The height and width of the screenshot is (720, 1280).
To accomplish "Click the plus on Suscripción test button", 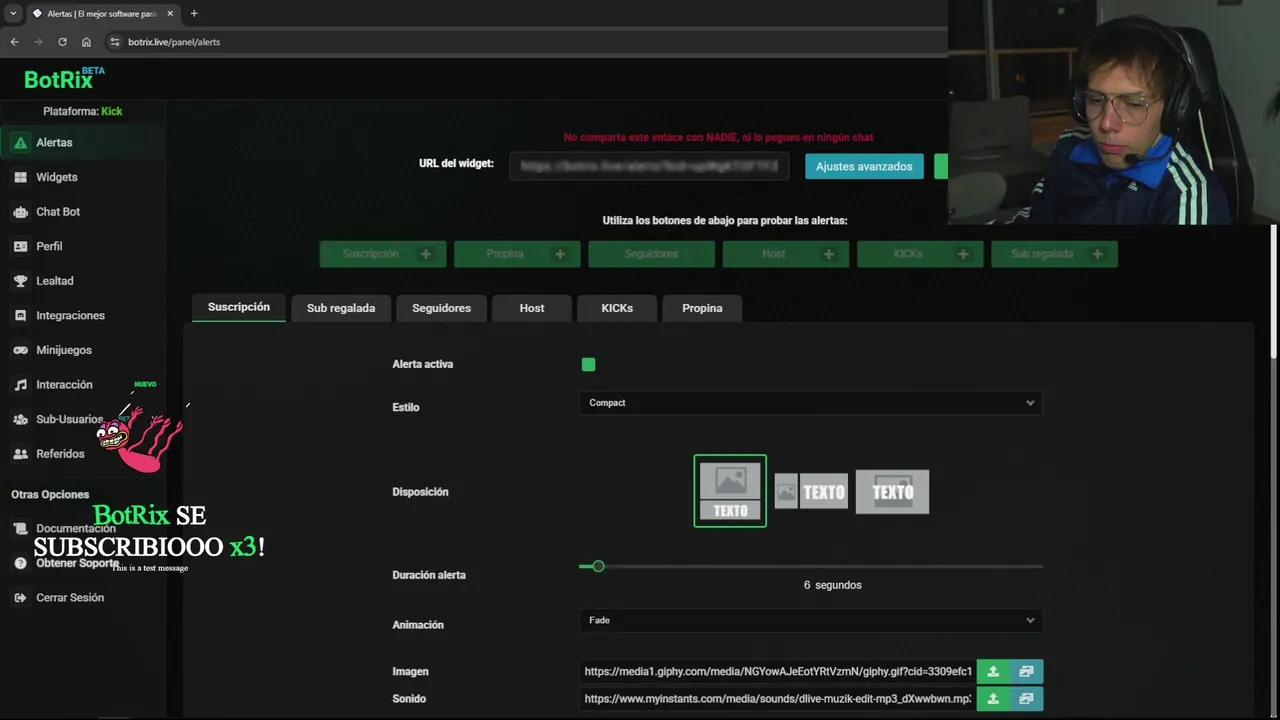I will click(426, 254).
